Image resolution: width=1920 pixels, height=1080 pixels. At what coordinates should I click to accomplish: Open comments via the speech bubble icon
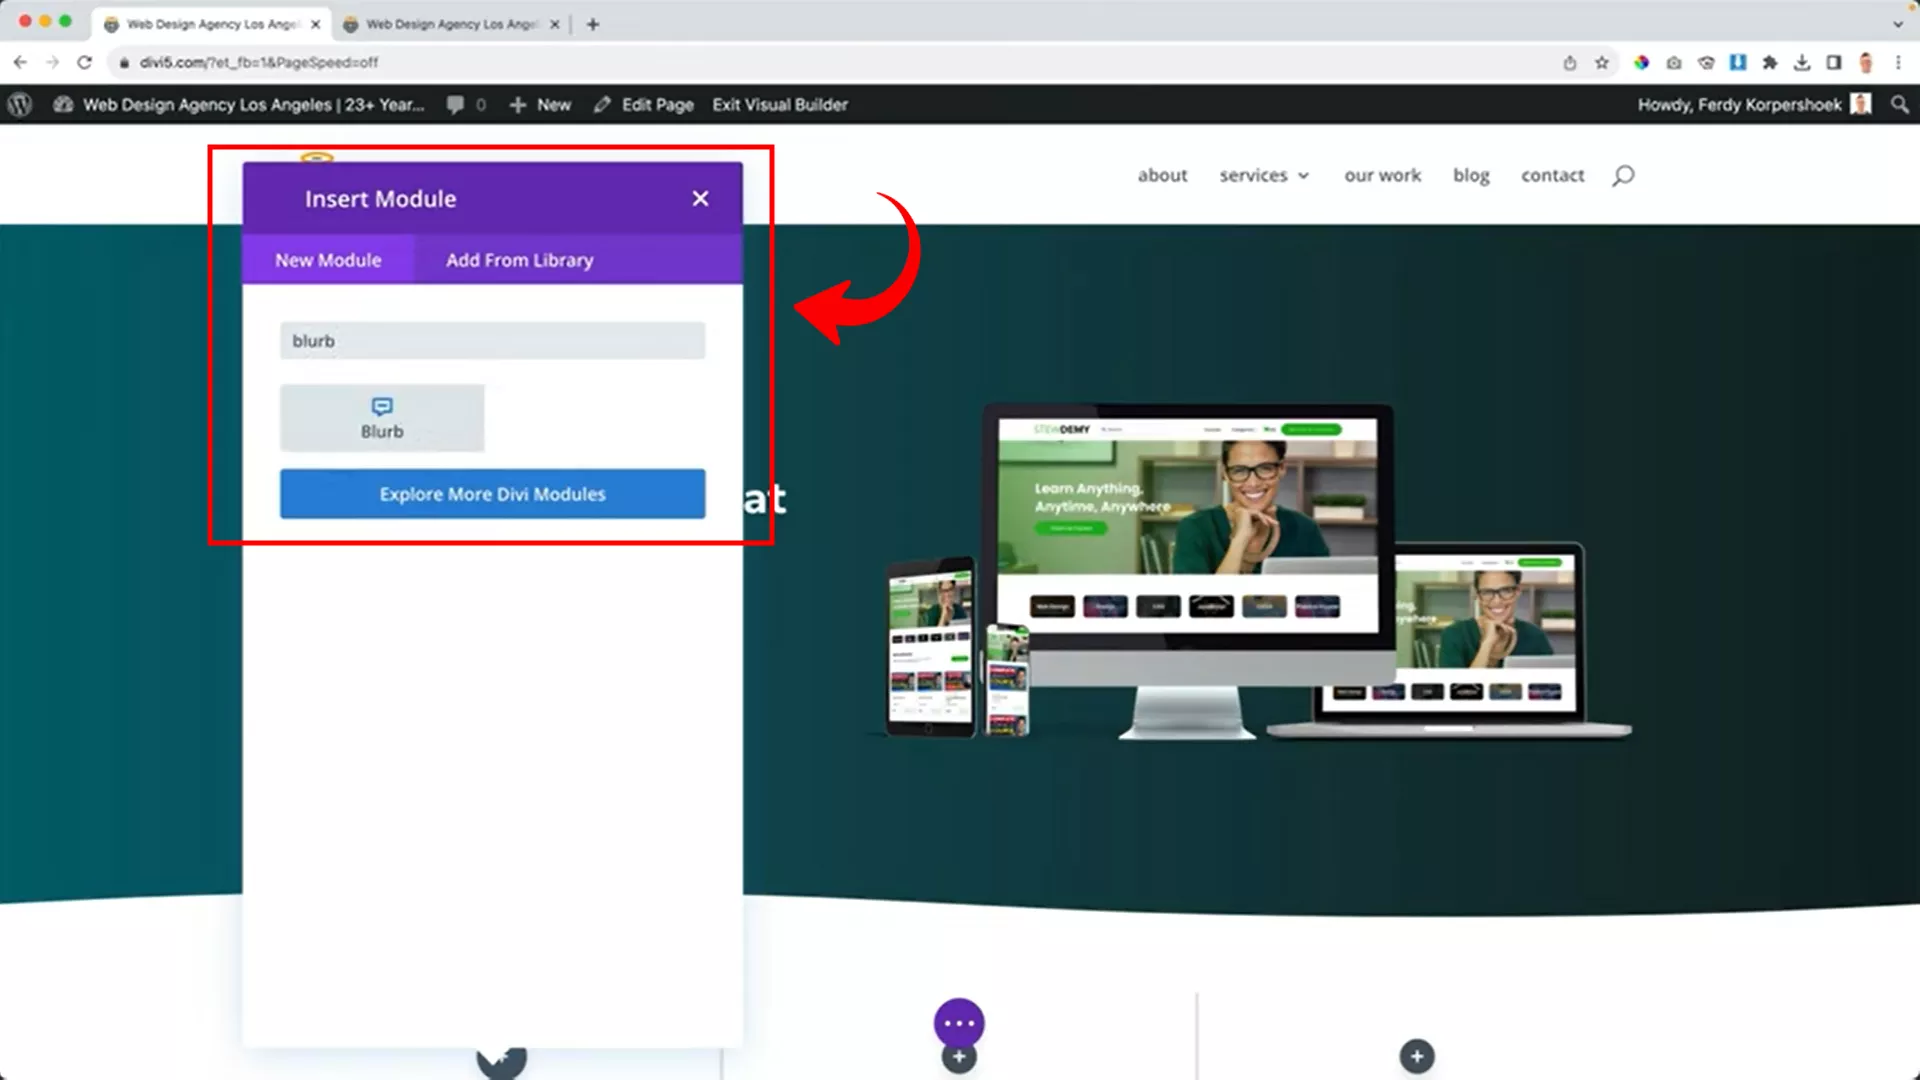click(457, 104)
